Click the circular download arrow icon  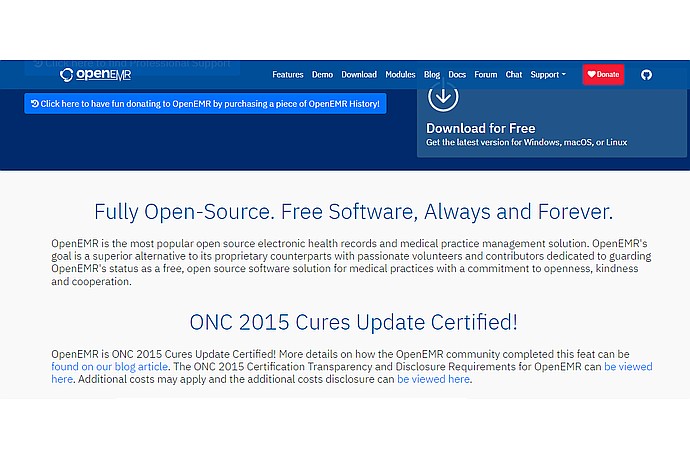click(443, 97)
